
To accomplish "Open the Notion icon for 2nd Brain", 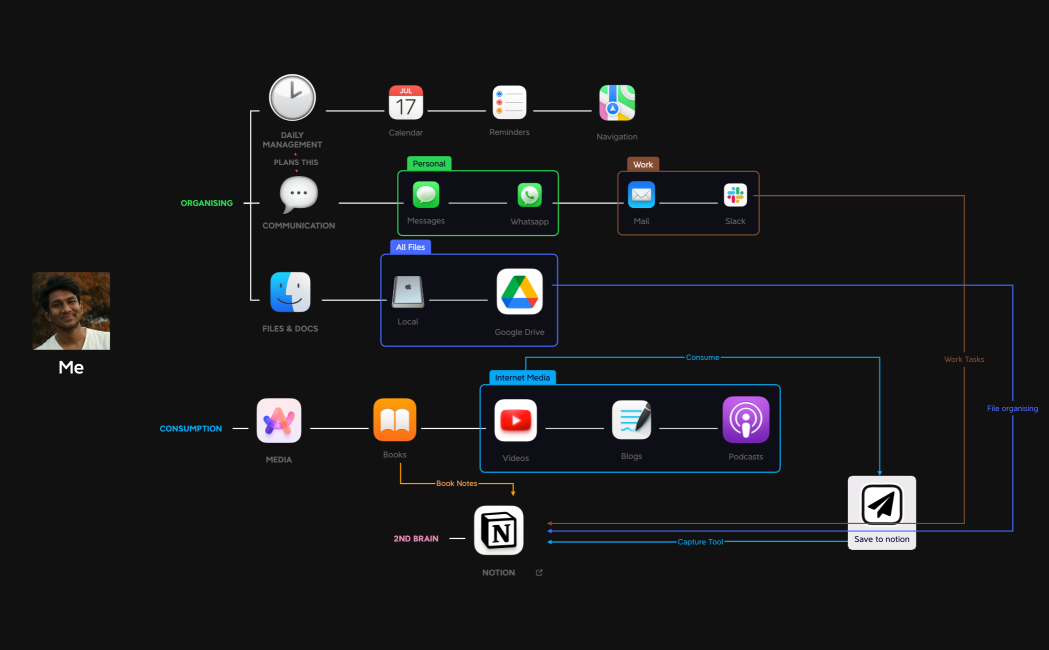I will [498, 531].
